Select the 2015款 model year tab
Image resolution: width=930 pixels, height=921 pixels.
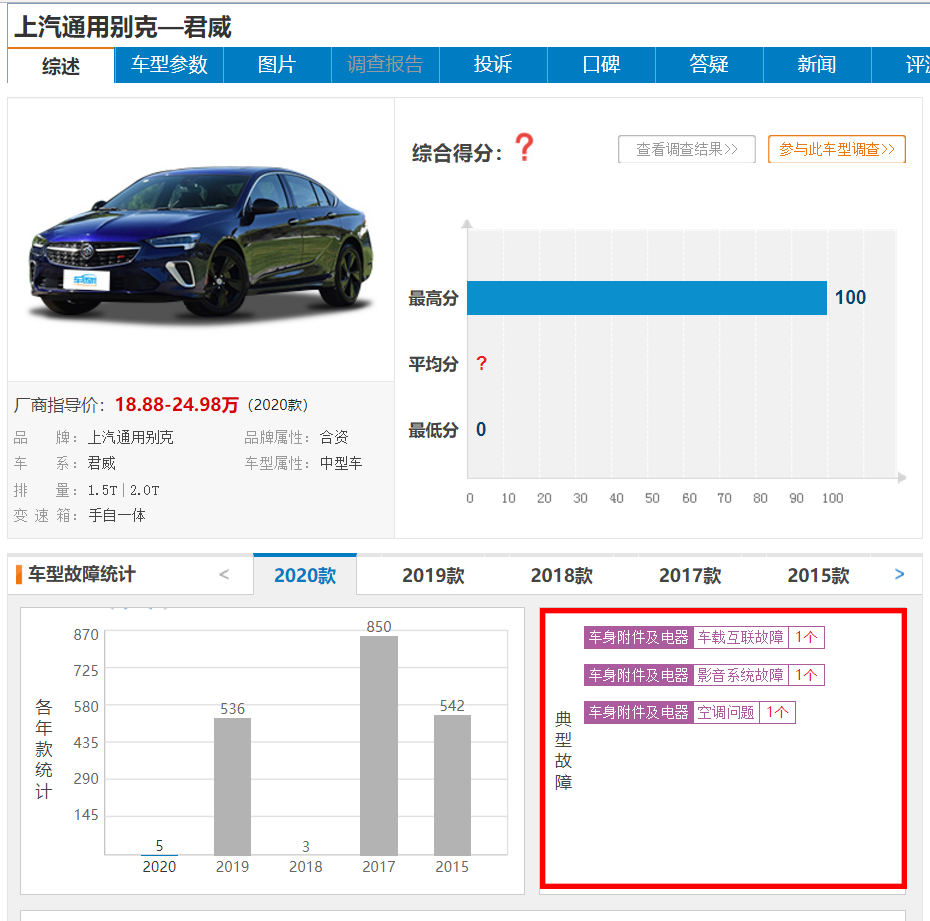[818, 575]
